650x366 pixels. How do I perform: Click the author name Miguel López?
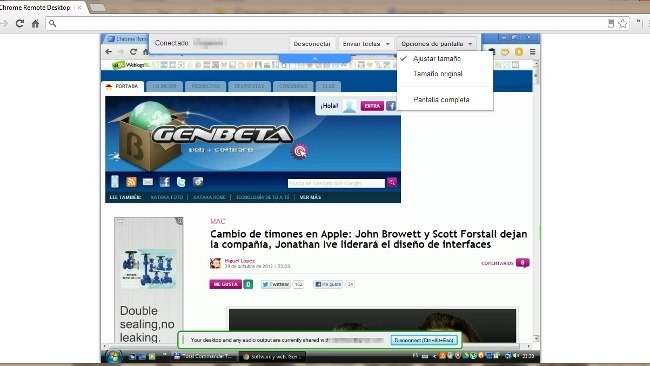coord(240,261)
